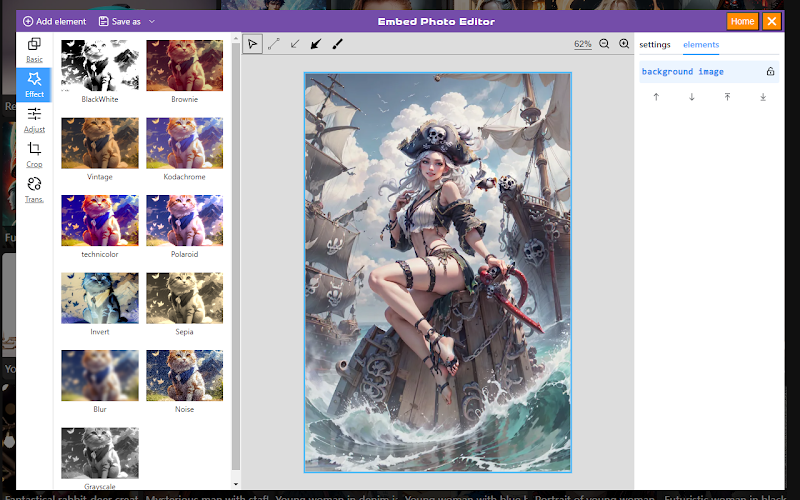Switch to the settings tab
The width and height of the screenshot is (800, 500).
coord(655,44)
